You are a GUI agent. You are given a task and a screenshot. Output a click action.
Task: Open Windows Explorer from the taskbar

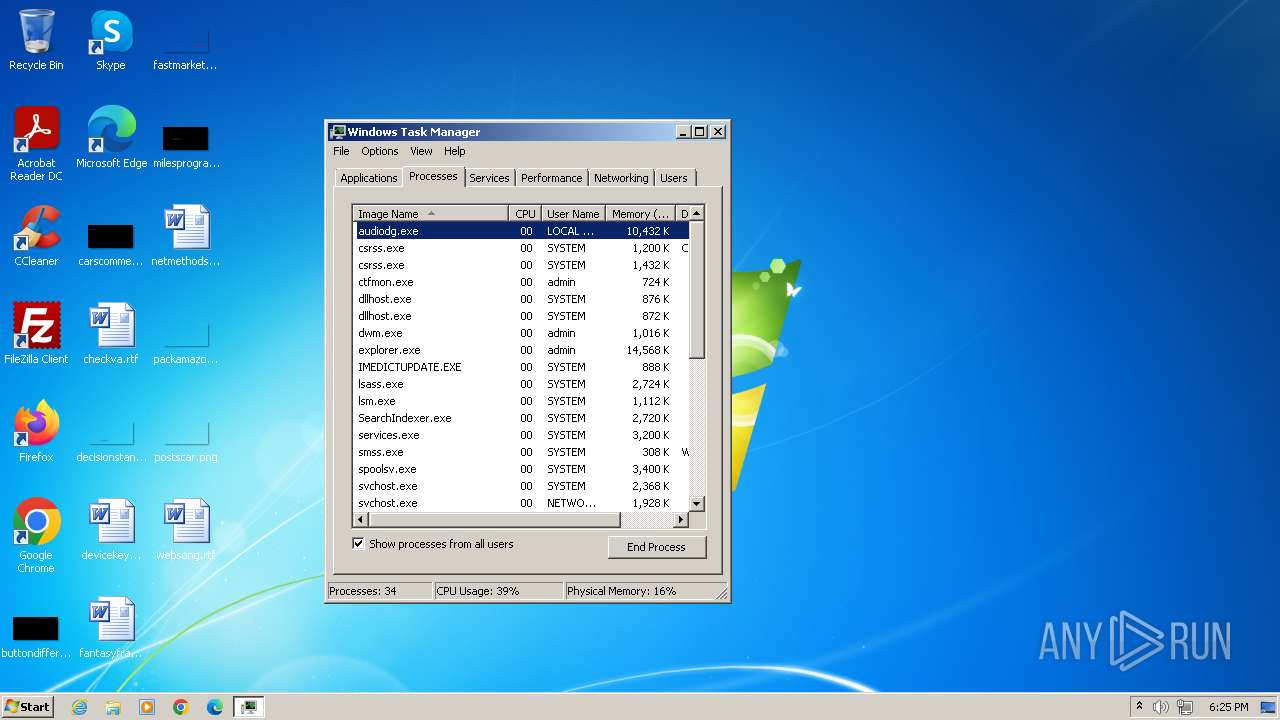pos(113,707)
